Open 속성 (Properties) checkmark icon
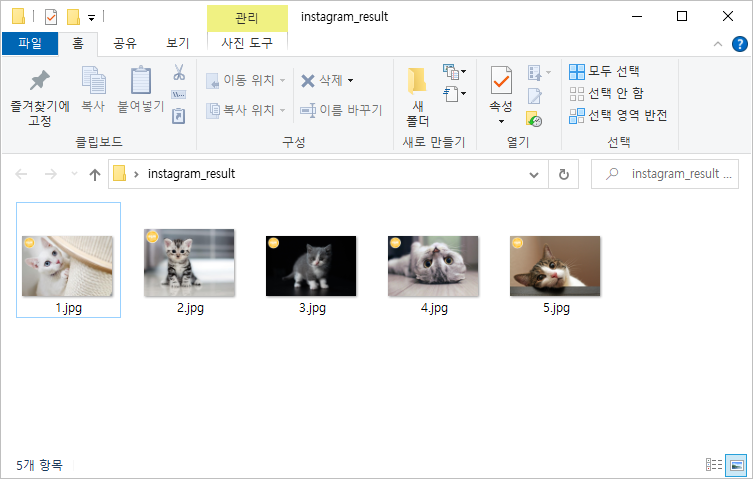753x479 pixels. 501,80
